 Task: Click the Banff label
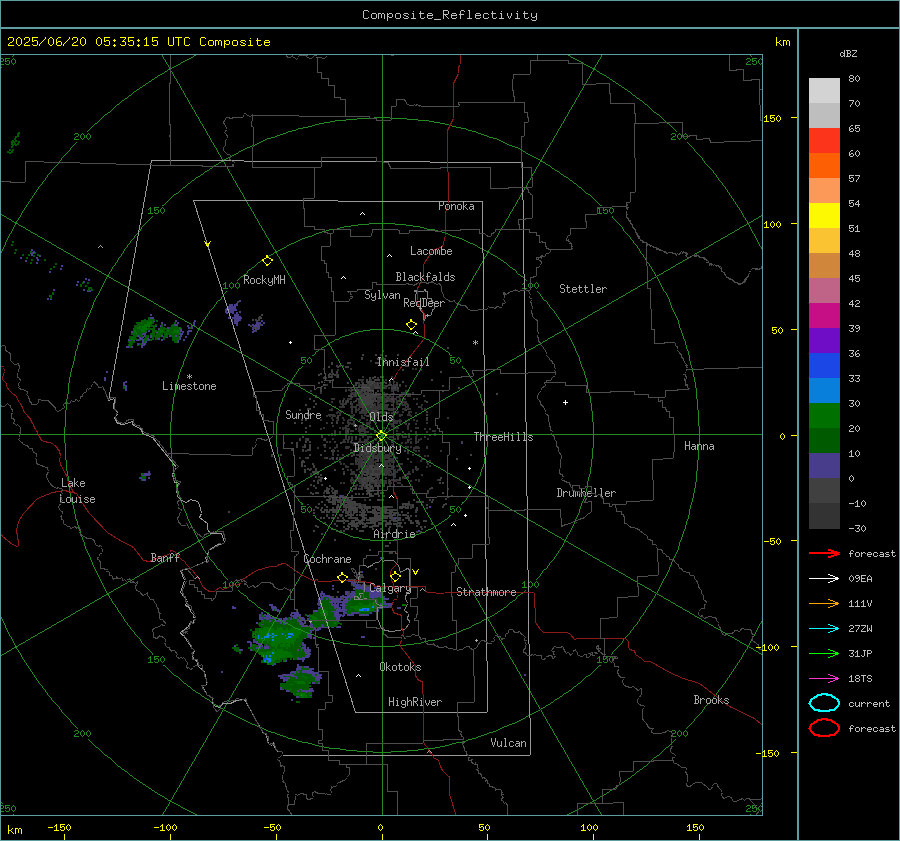[x=165, y=557]
